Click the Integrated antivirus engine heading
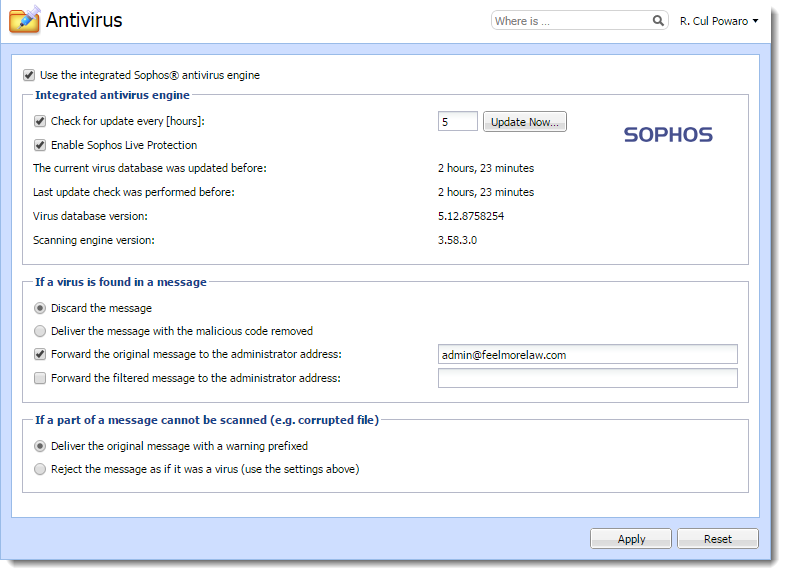This screenshot has height=575, width=786. [112, 95]
